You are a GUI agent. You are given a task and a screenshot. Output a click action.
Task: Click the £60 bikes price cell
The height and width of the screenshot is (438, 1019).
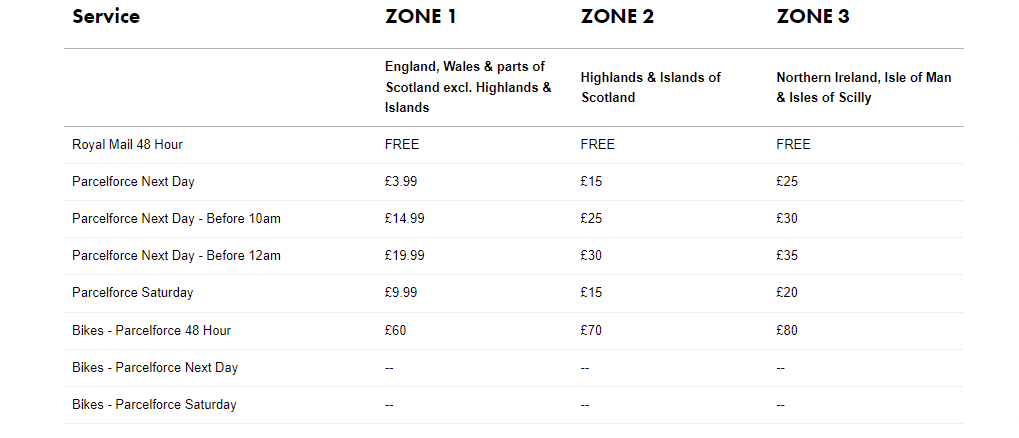pos(395,330)
